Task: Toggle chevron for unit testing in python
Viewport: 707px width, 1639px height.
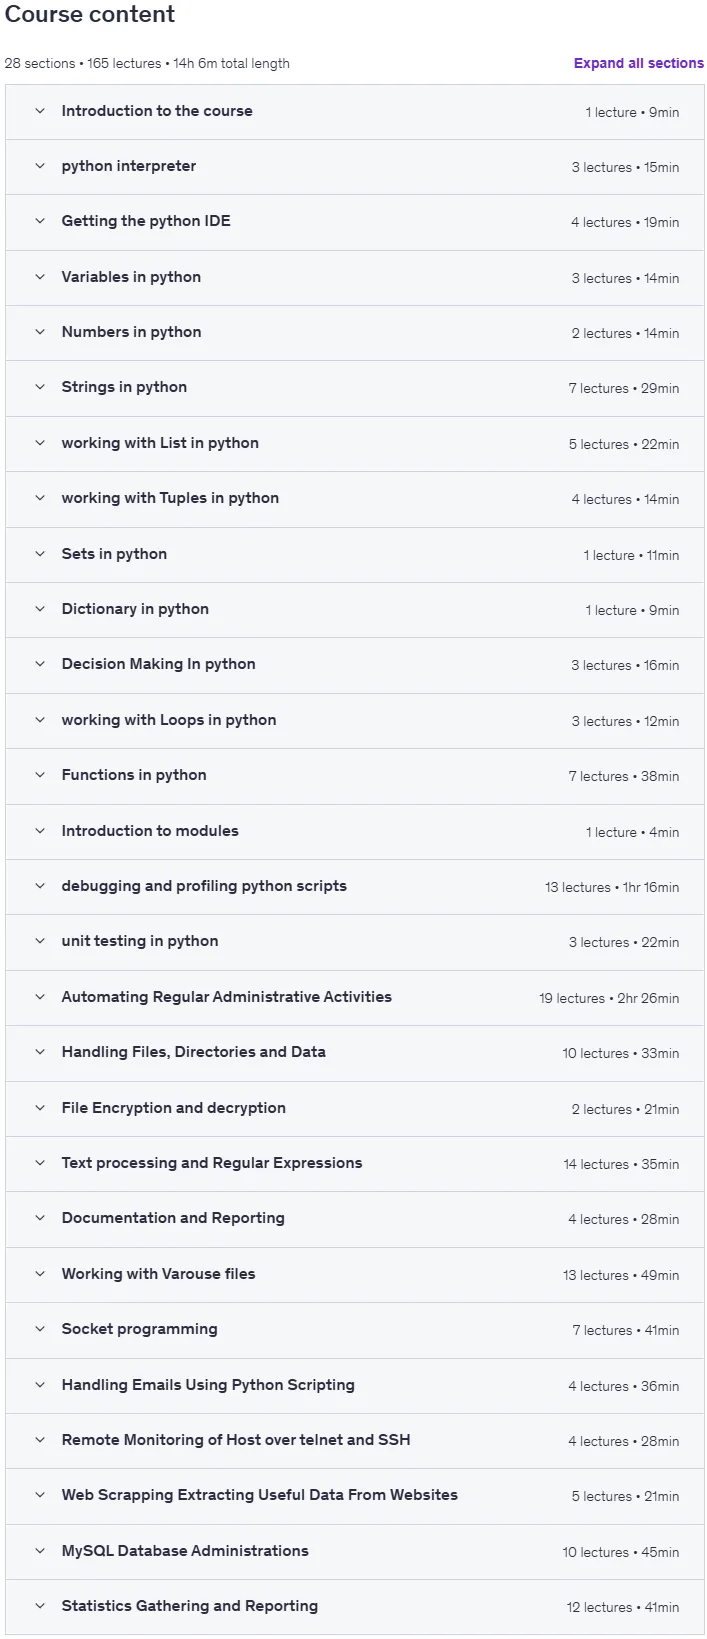Action: (x=40, y=941)
